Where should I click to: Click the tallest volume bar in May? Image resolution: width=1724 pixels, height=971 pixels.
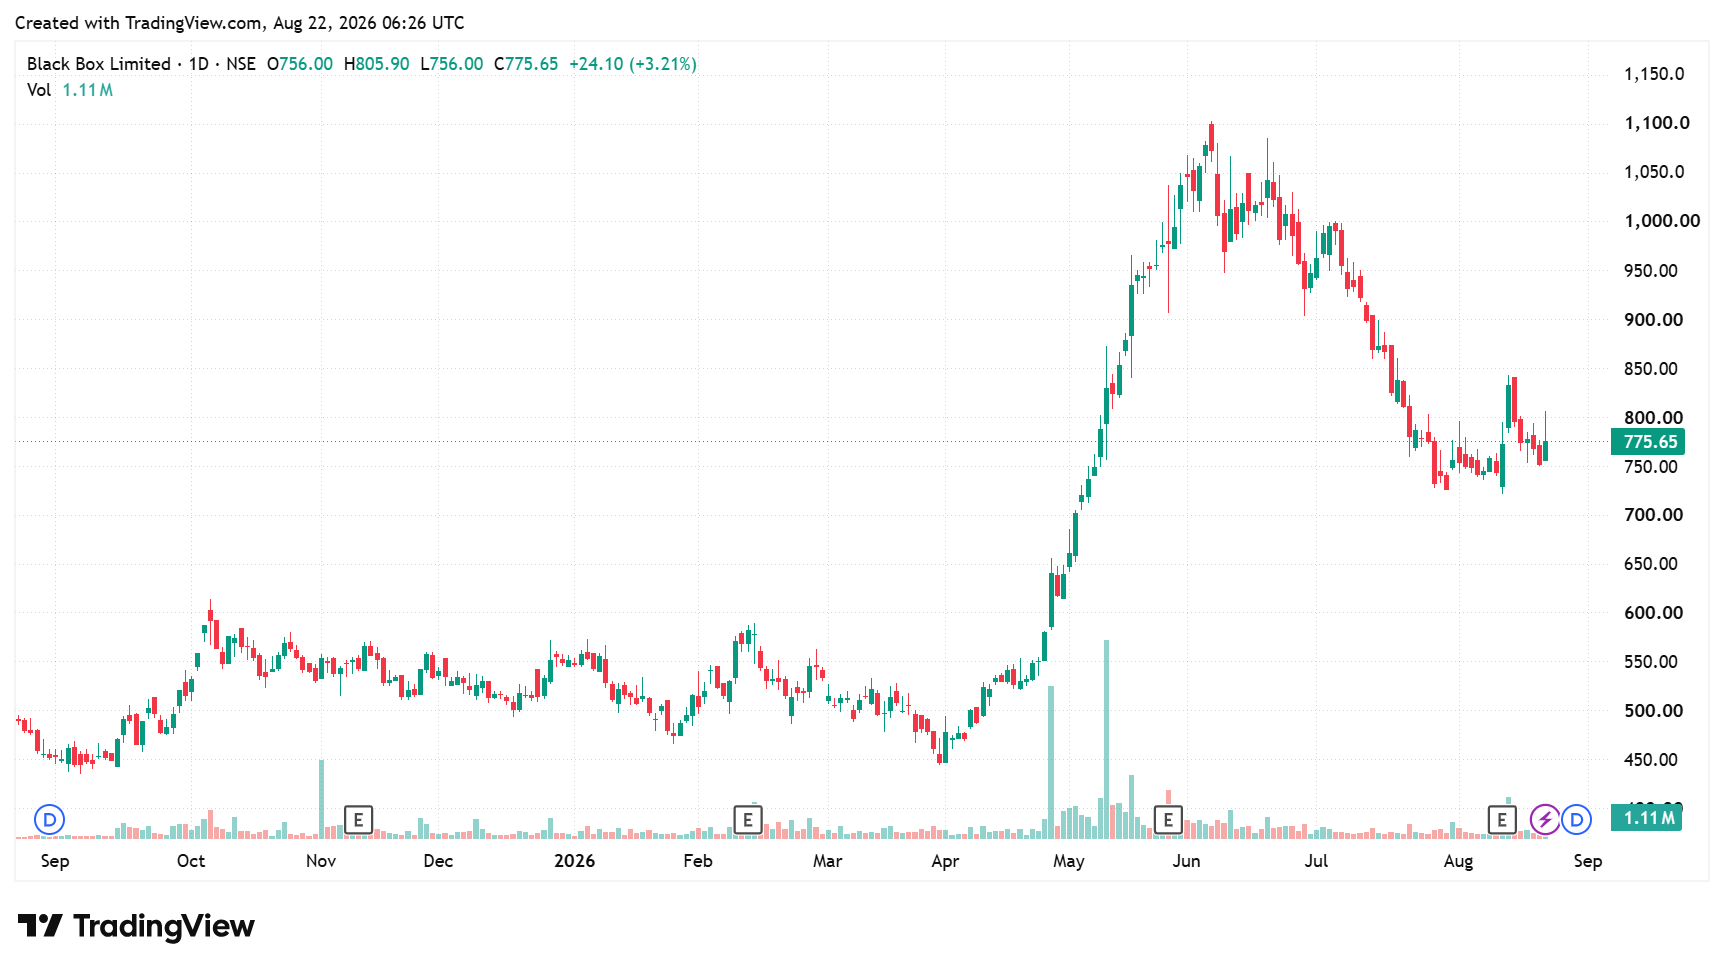[1107, 739]
